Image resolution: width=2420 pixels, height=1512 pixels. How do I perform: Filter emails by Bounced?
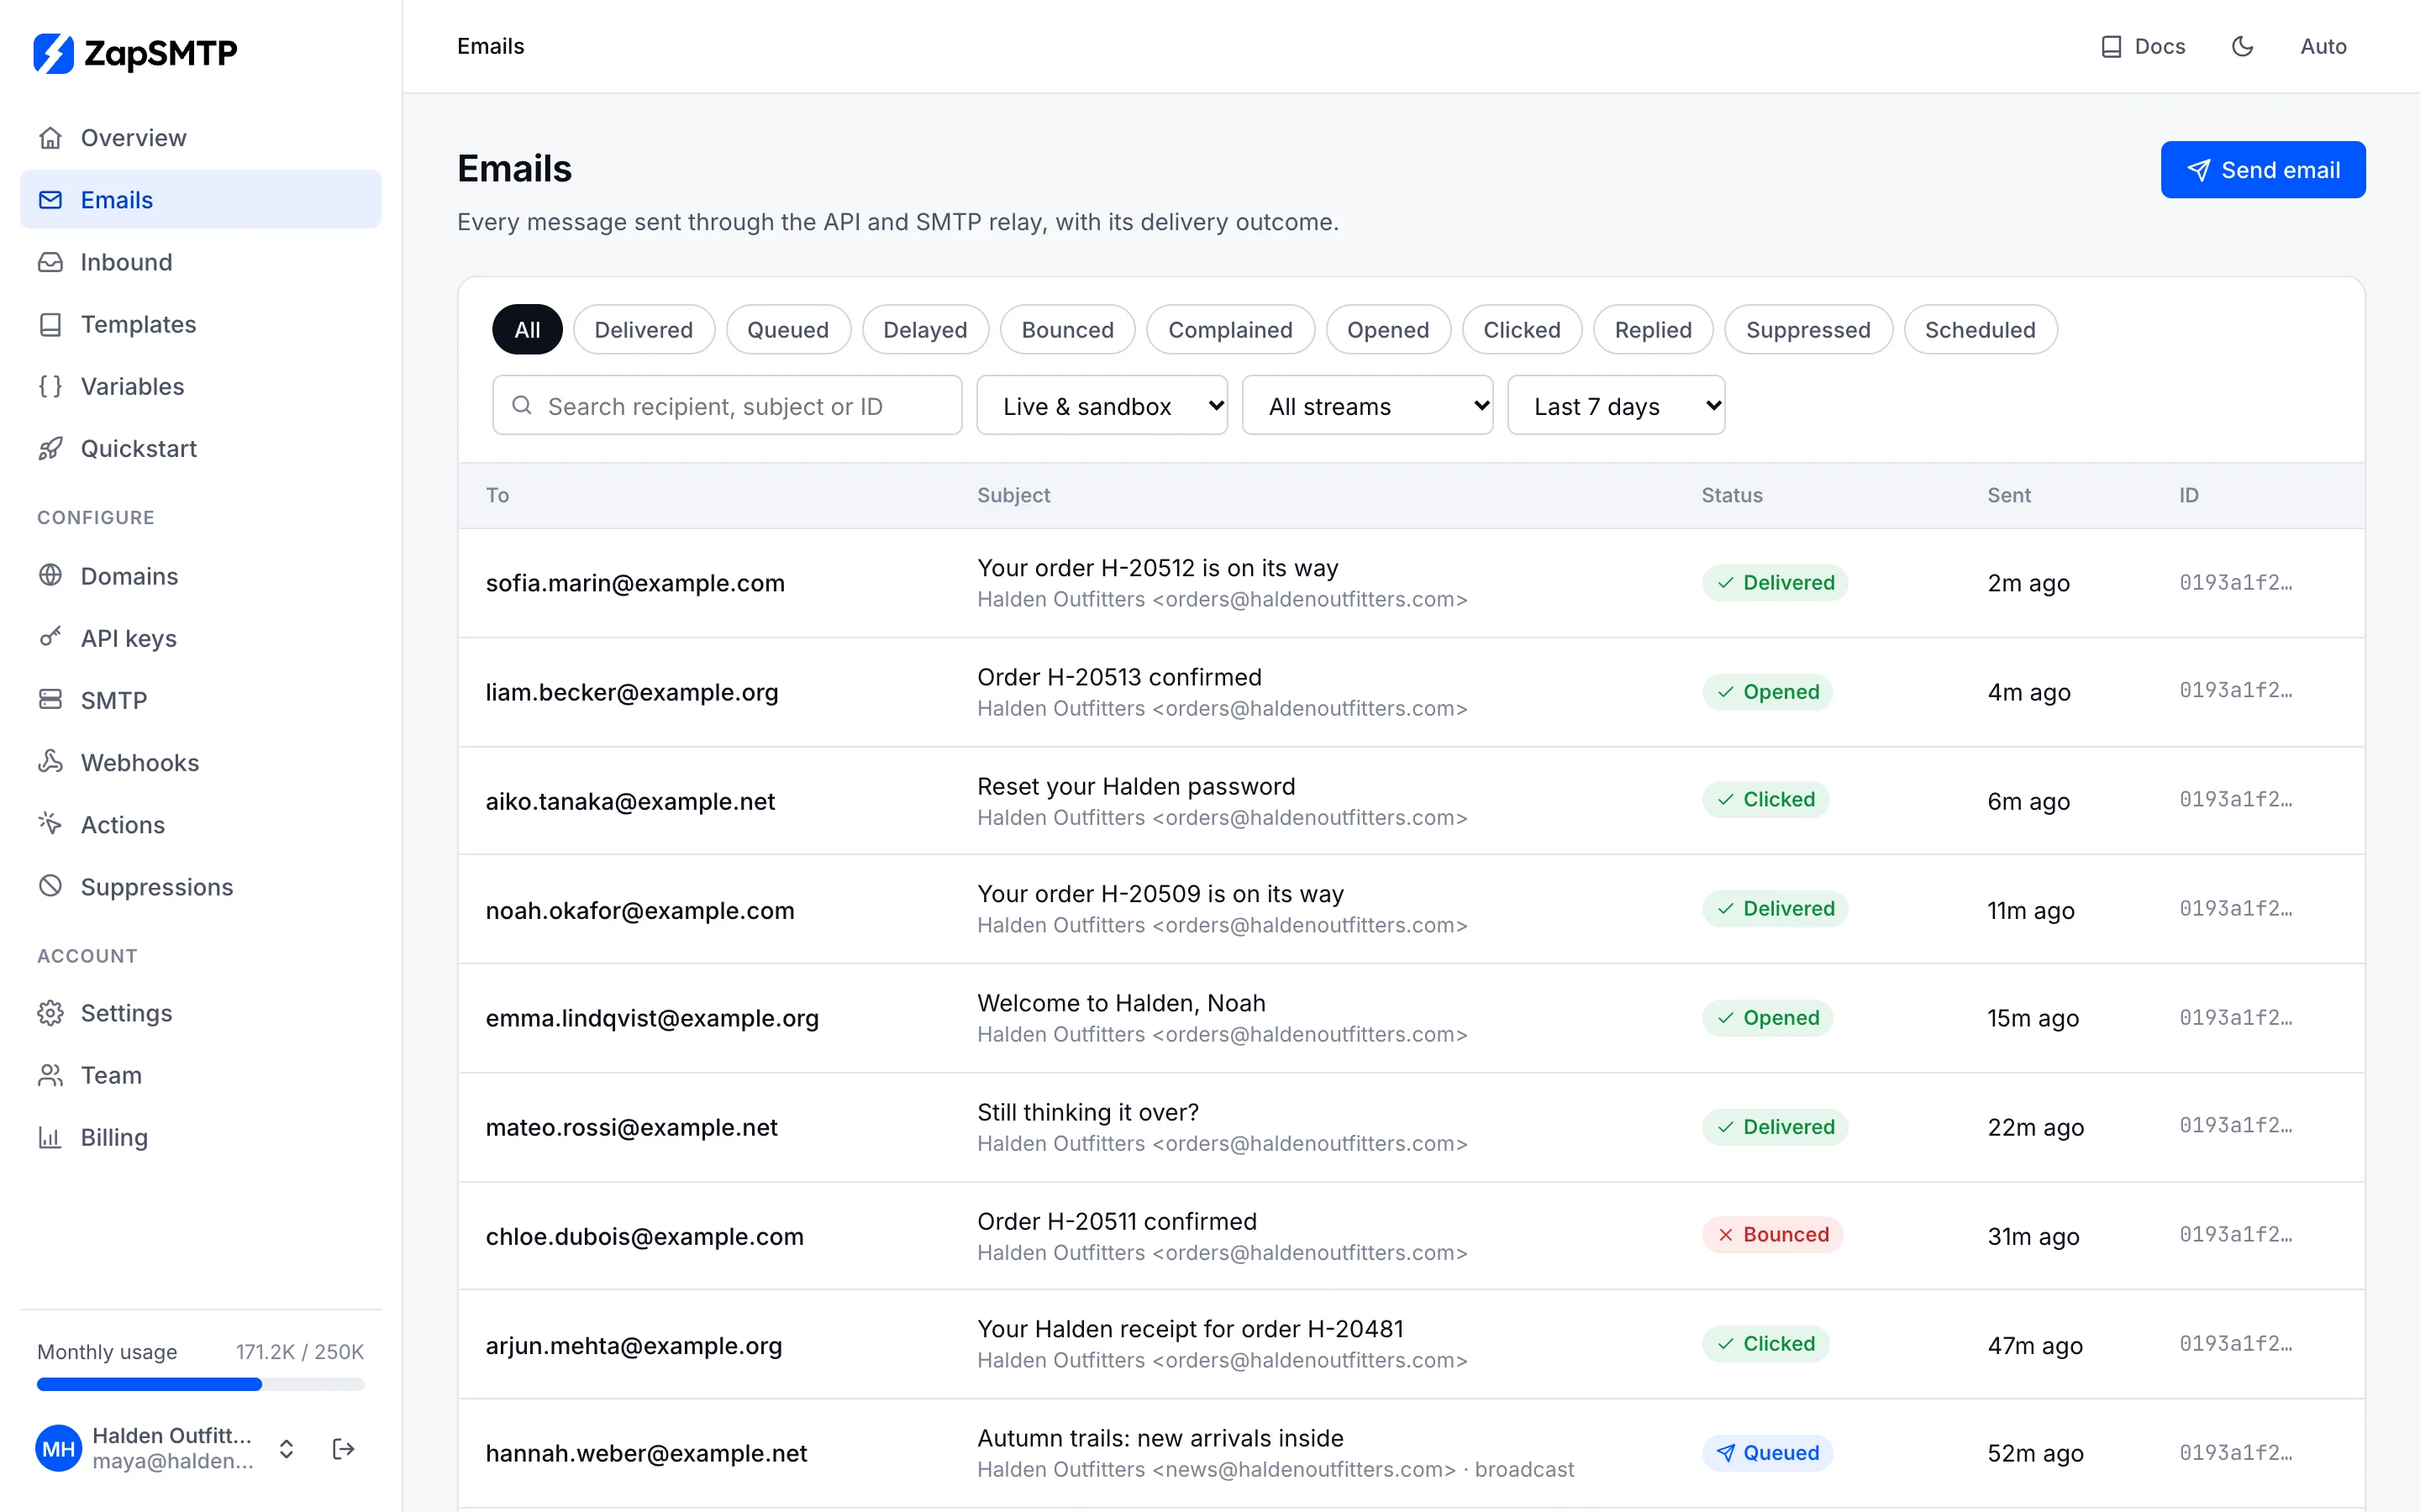[x=1067, y=329]
